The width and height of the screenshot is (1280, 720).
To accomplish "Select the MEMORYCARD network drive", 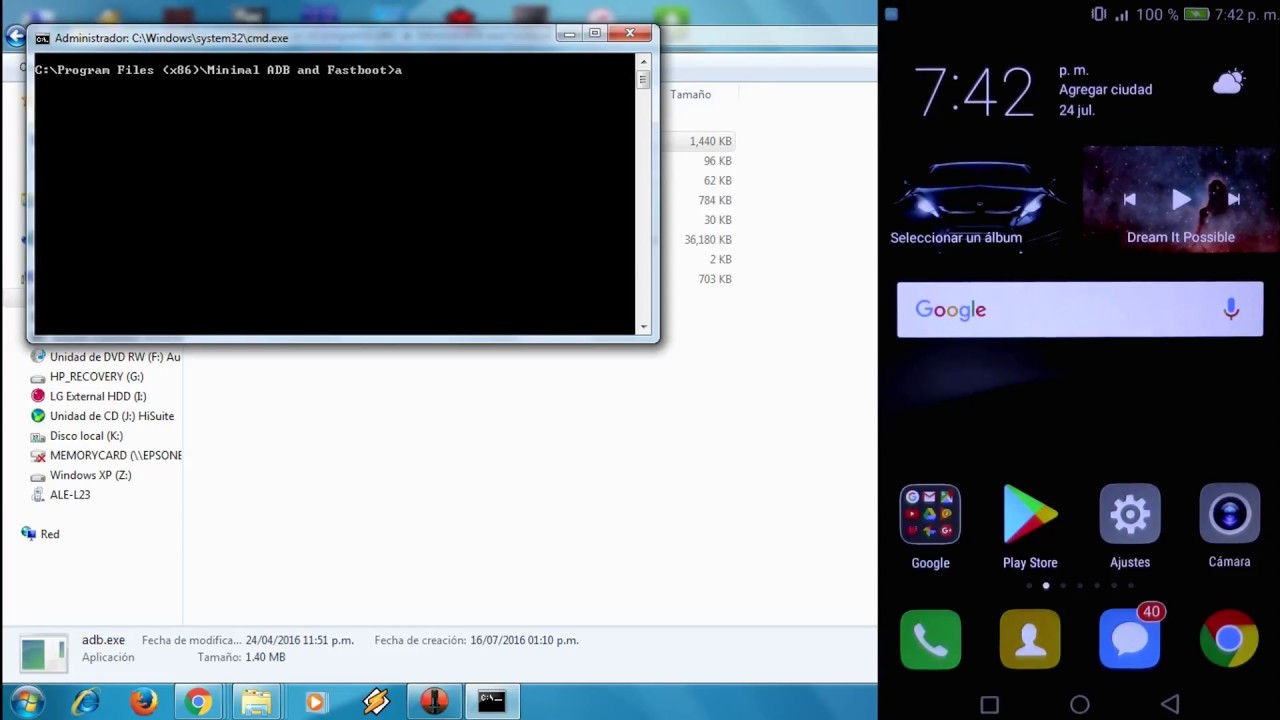I will pyautogui.click(x=106, y=455).
